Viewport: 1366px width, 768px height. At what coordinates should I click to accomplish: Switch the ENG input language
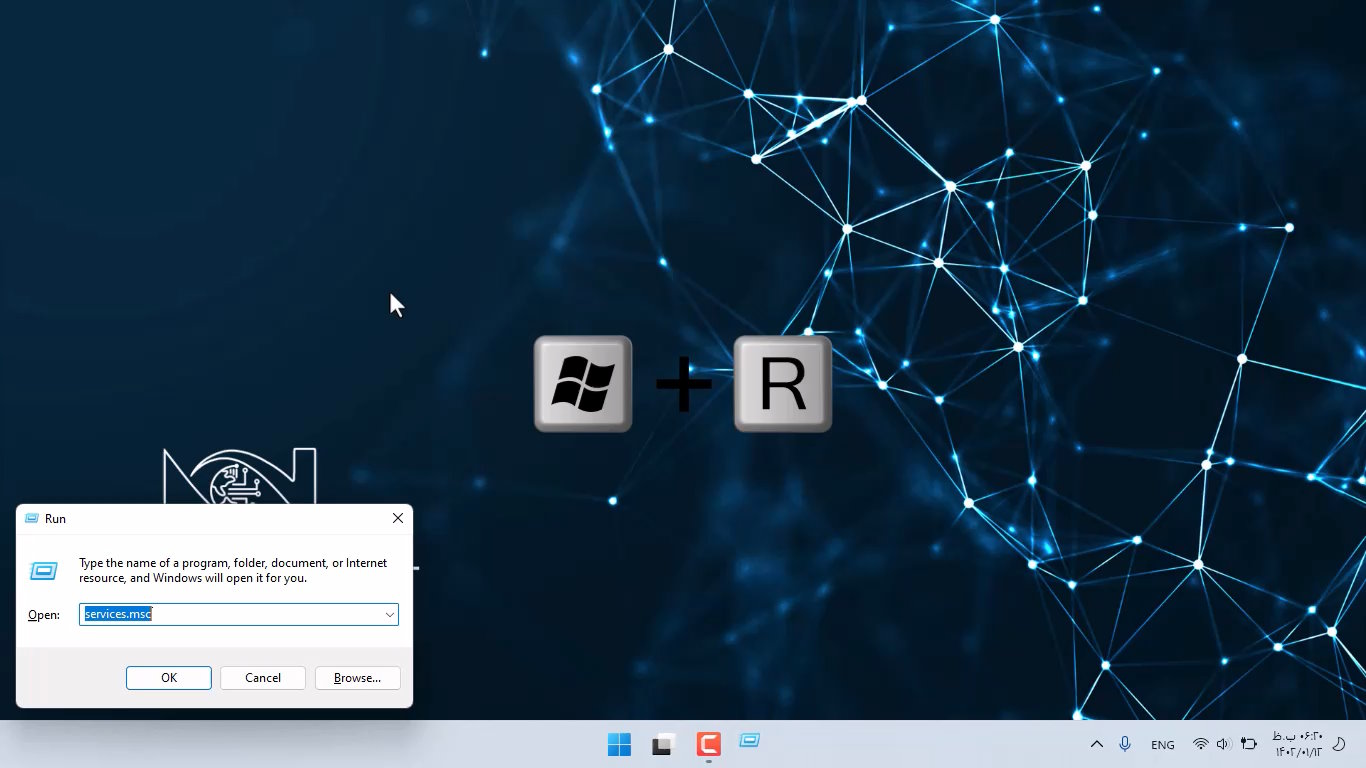1163,745
